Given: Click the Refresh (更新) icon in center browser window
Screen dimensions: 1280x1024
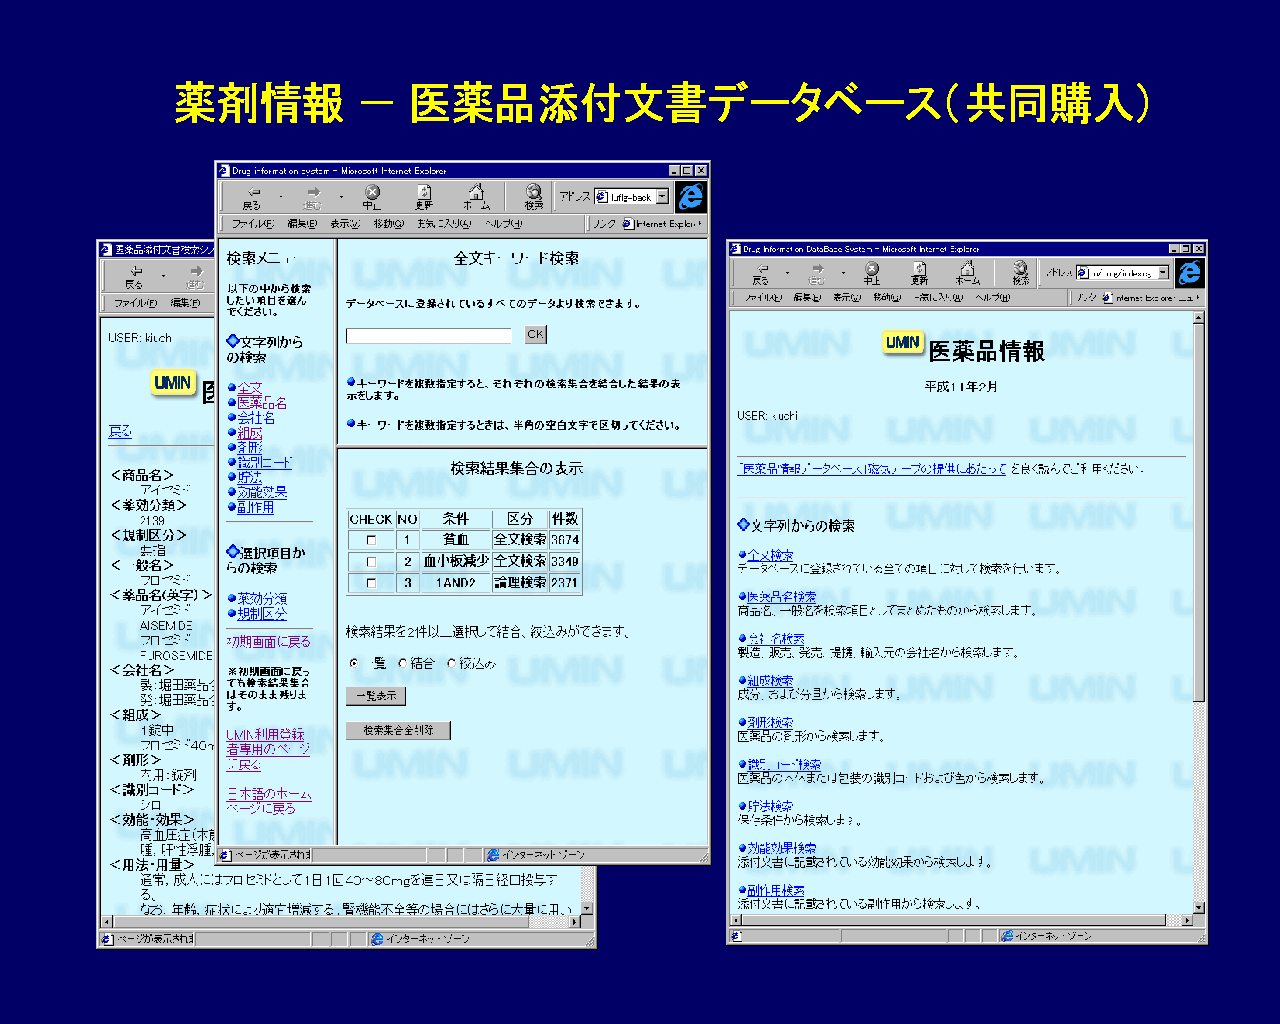Looking at the screenshot, I should (x=424, y=195).
